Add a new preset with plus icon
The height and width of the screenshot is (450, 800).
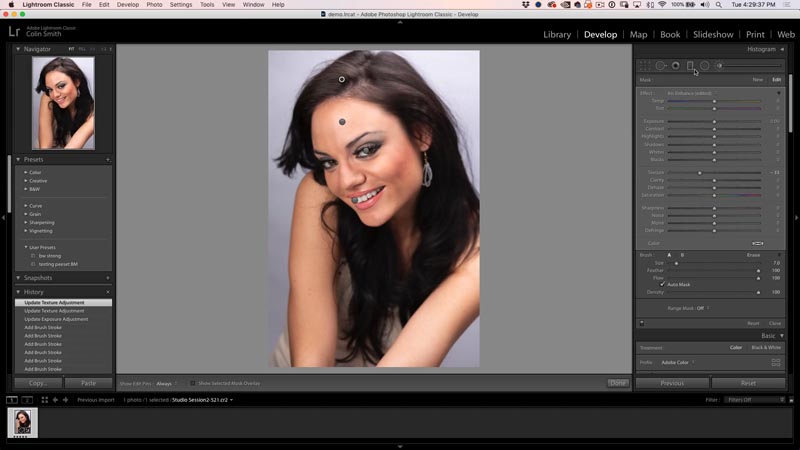(x=108, y=159)
